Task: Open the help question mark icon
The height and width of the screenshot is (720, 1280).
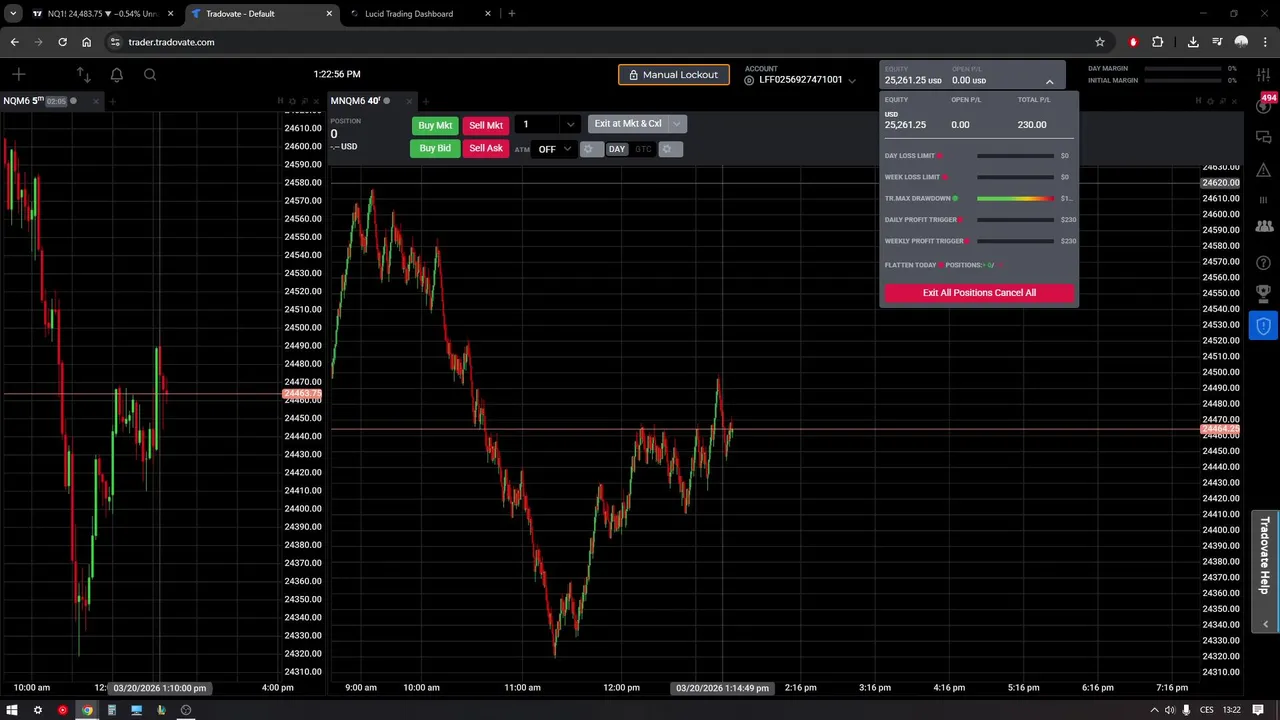Action: pyautogui.click(x=1263, y=262)
